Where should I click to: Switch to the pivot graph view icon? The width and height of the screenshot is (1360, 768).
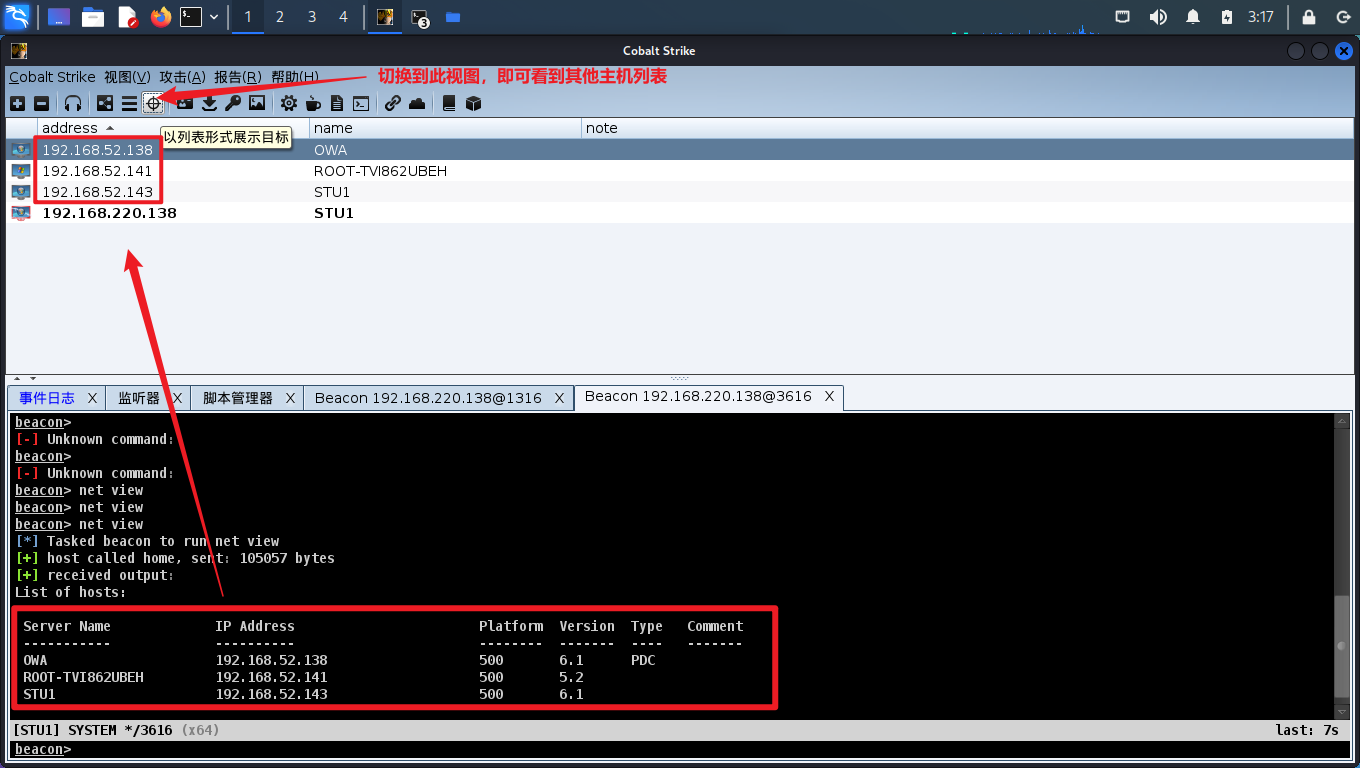click(105, 103)
